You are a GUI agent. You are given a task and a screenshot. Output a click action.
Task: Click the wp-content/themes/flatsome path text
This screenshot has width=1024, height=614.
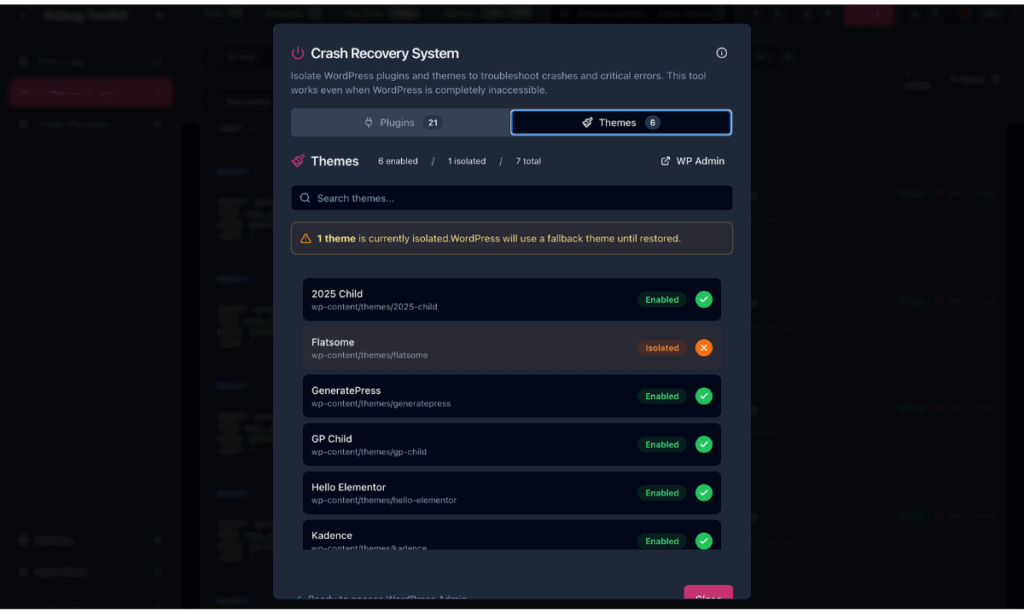[369, 355]
